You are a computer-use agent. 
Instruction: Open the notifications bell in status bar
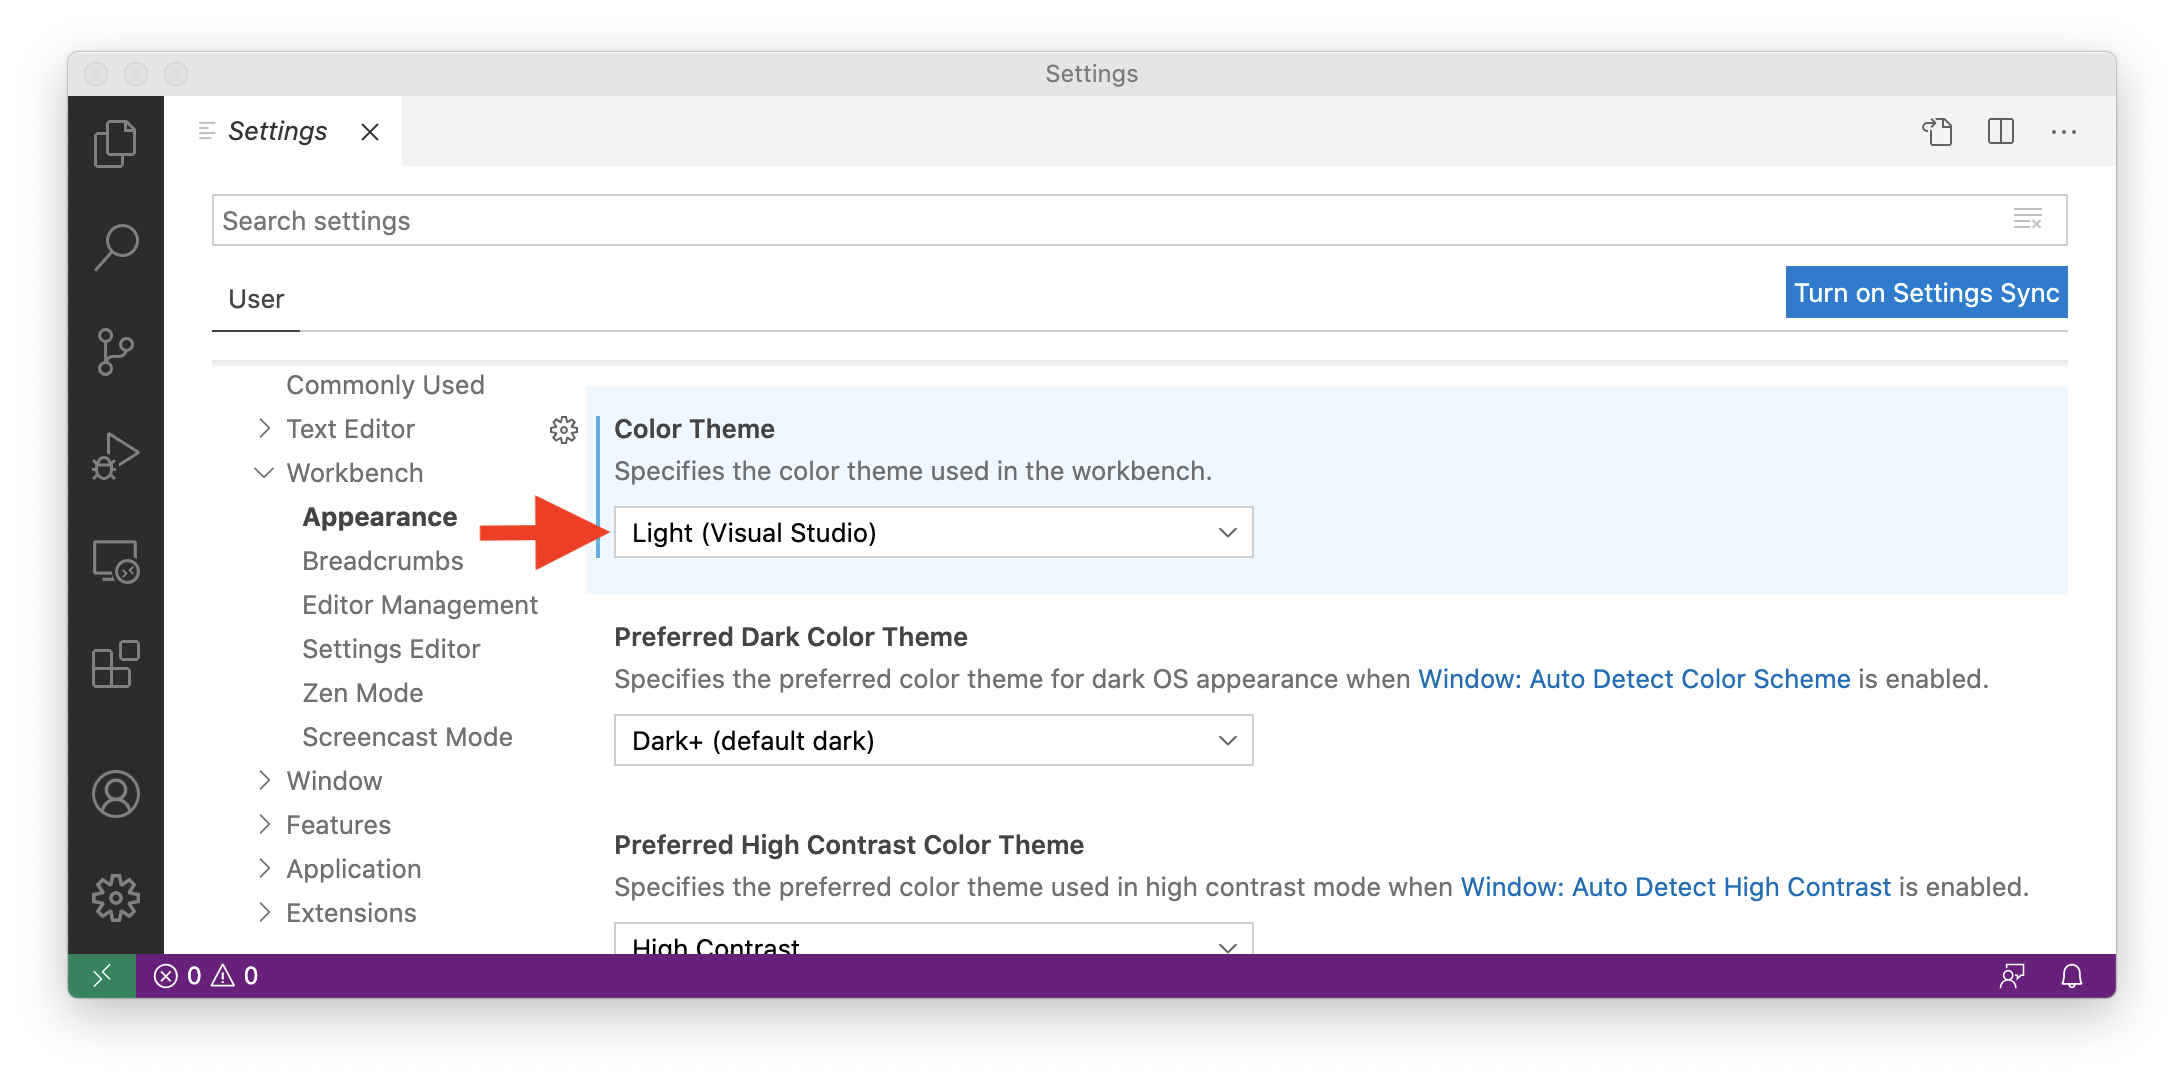pos(2072,976)
